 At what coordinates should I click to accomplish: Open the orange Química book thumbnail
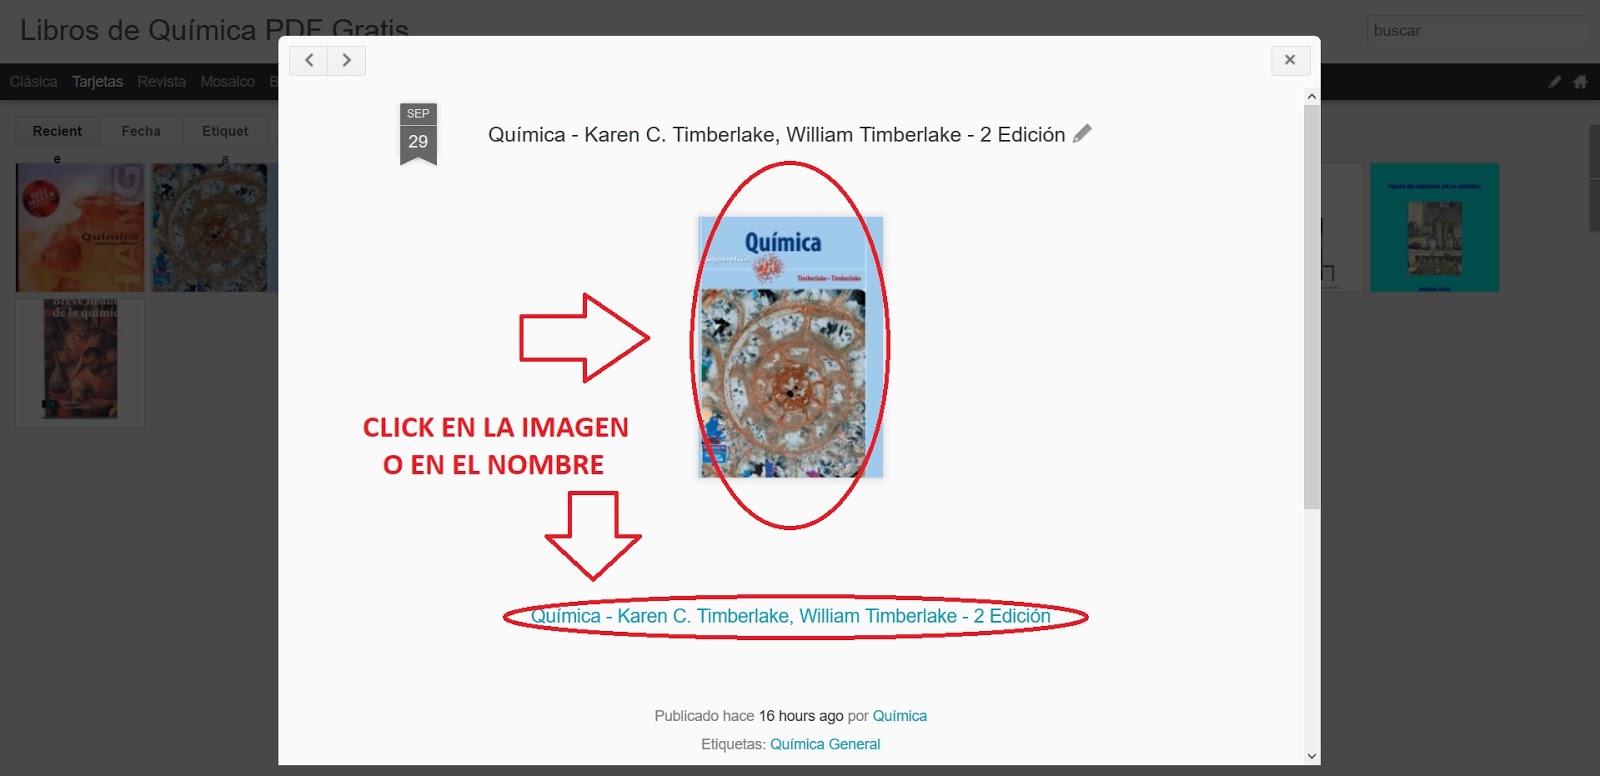tap(80, 228)
